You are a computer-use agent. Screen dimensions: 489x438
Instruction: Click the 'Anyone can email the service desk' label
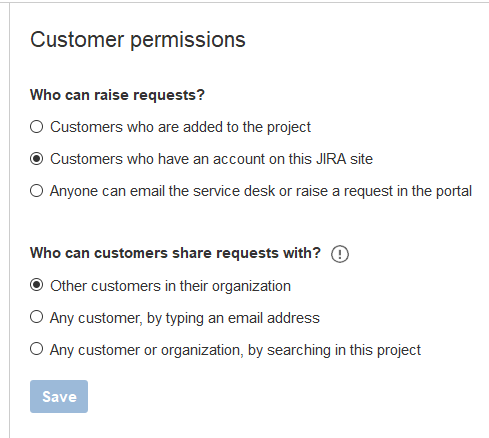[261, 191]
